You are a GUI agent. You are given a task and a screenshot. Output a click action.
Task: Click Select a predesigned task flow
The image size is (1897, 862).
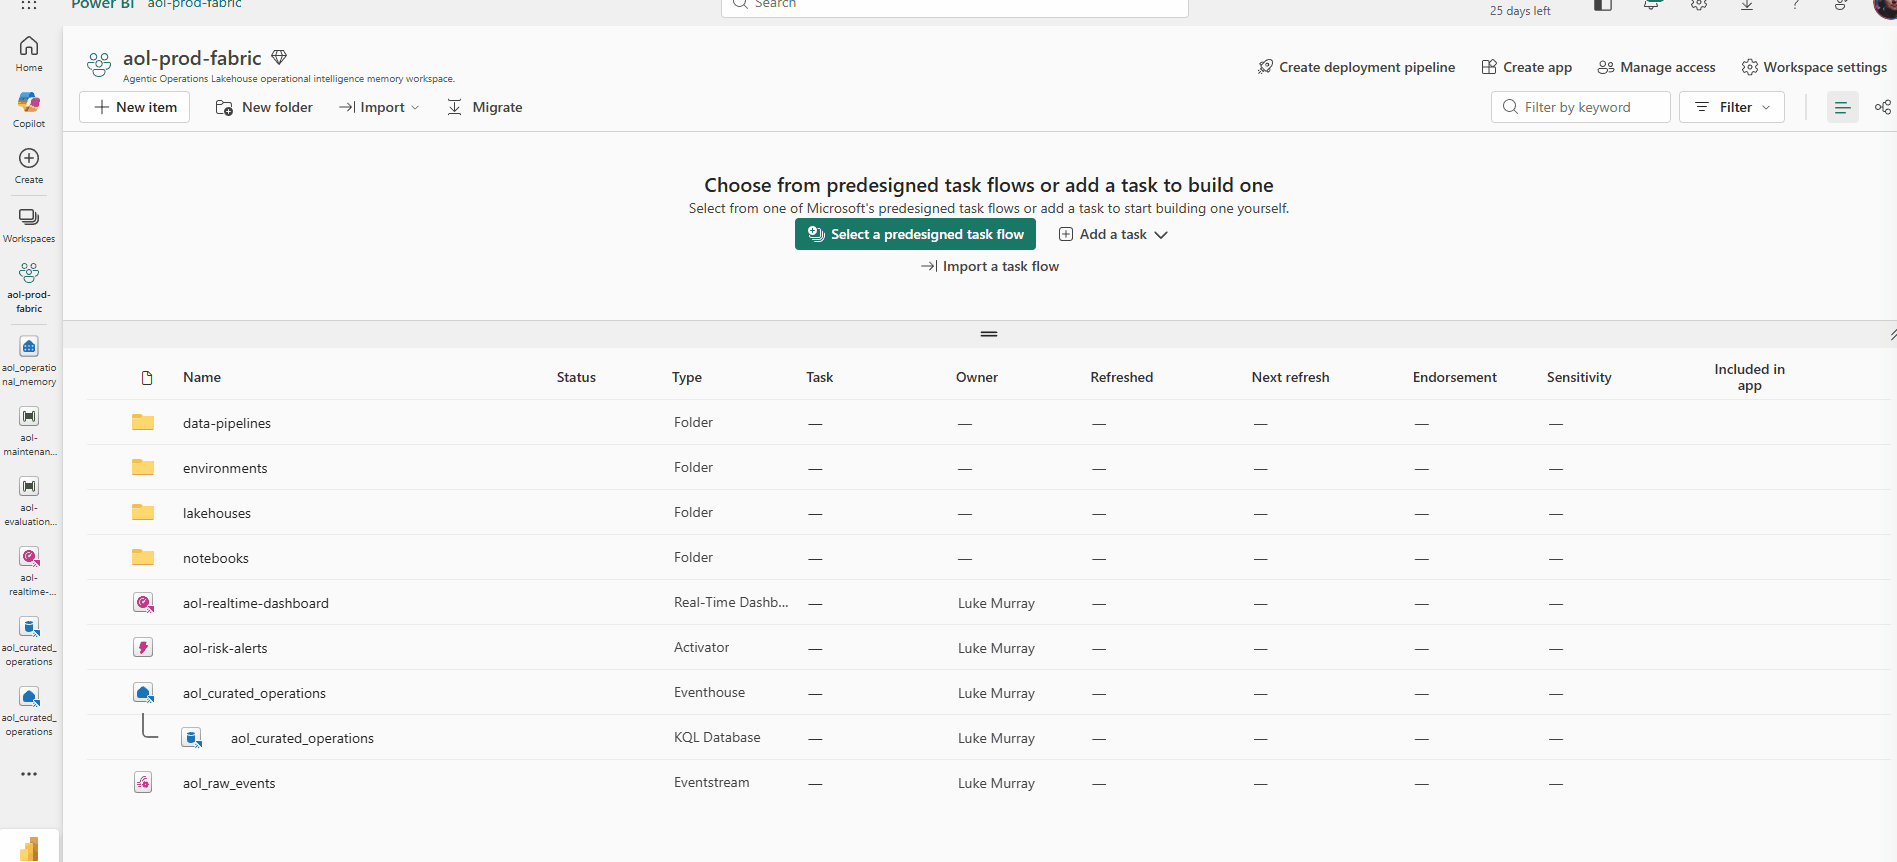coord(915,234)
